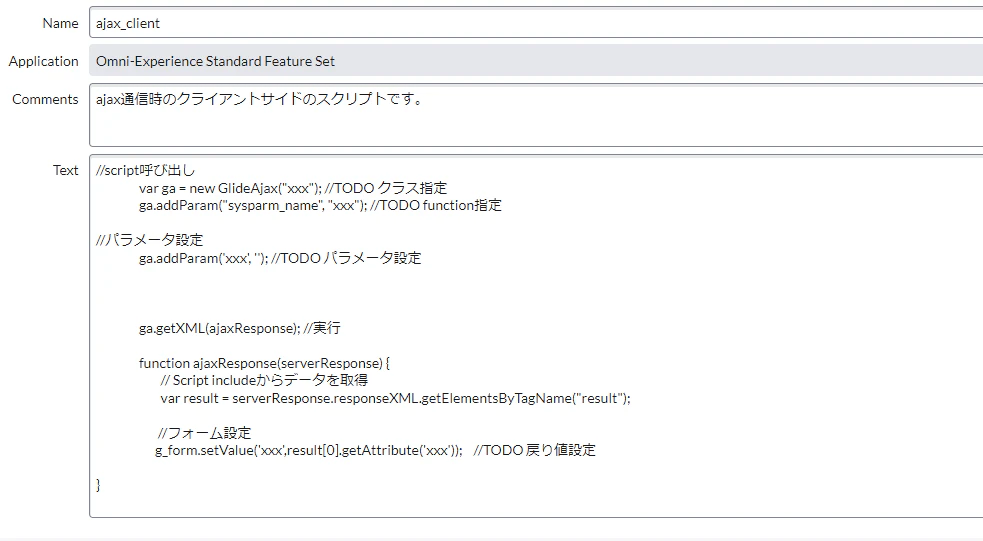Click the read-only Application field
The width and height of the screenshot is (983, 541).
tap(536, 61)
